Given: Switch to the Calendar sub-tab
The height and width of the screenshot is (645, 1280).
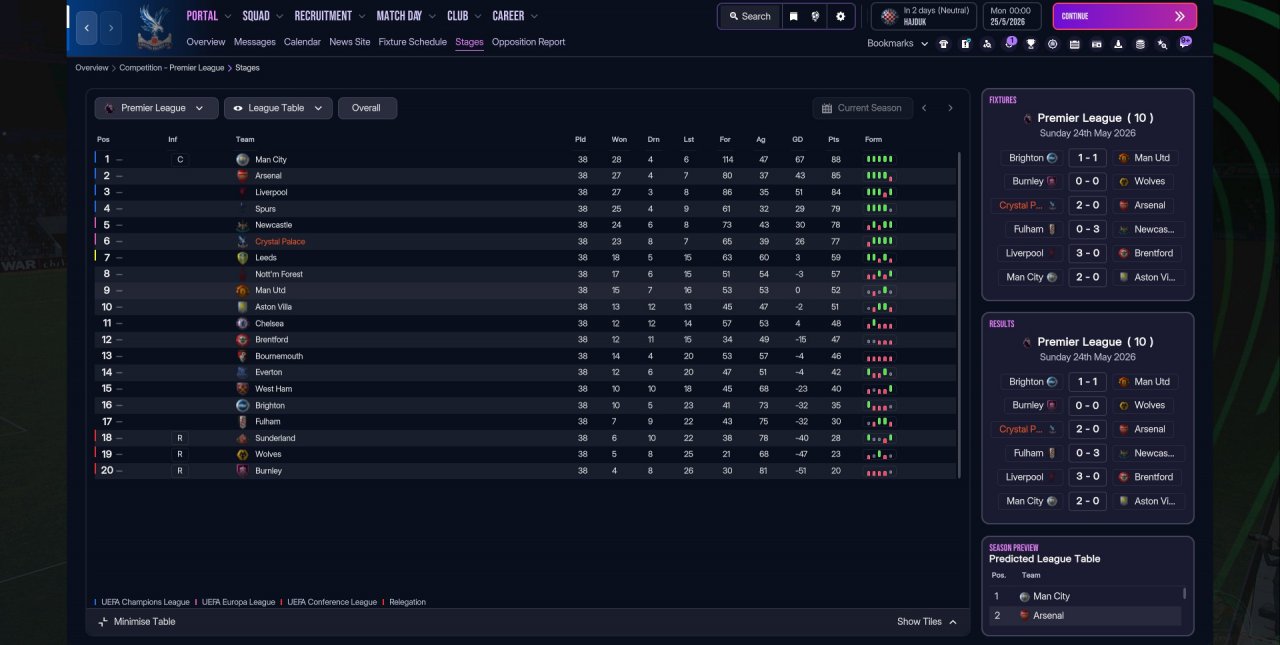Looking at the screenshot, I should point(302,42).
